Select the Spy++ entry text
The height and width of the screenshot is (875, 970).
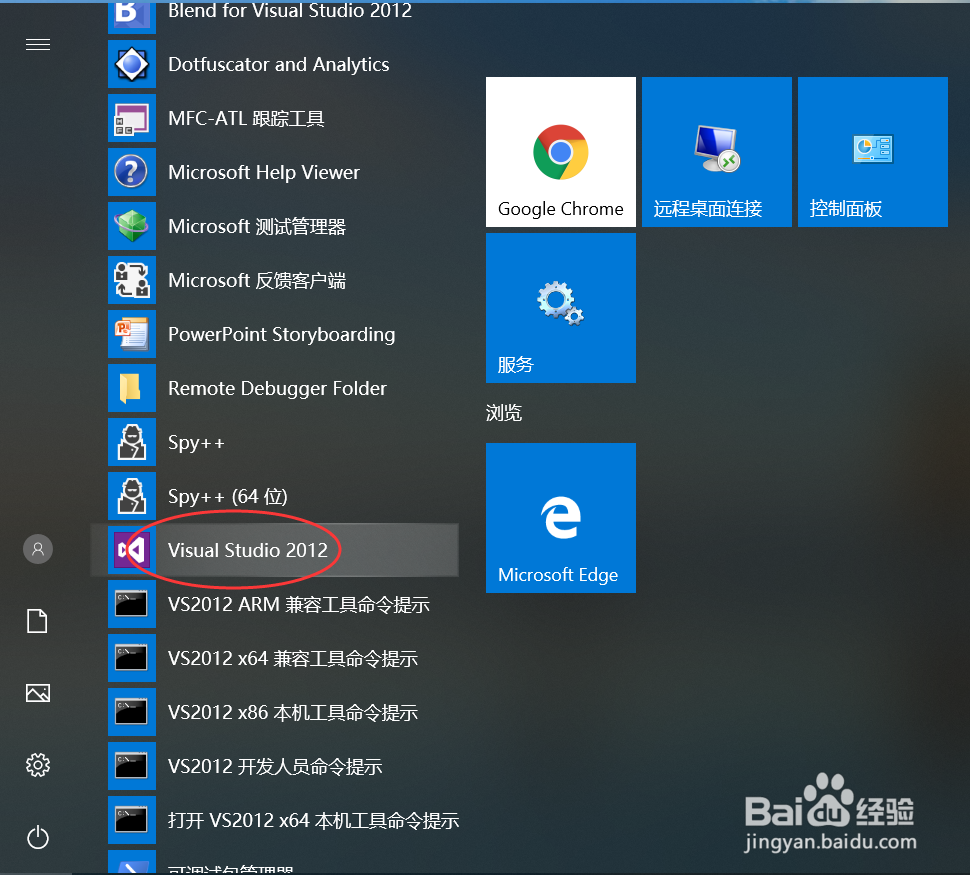pyautogui.click(x=196, y=443)
